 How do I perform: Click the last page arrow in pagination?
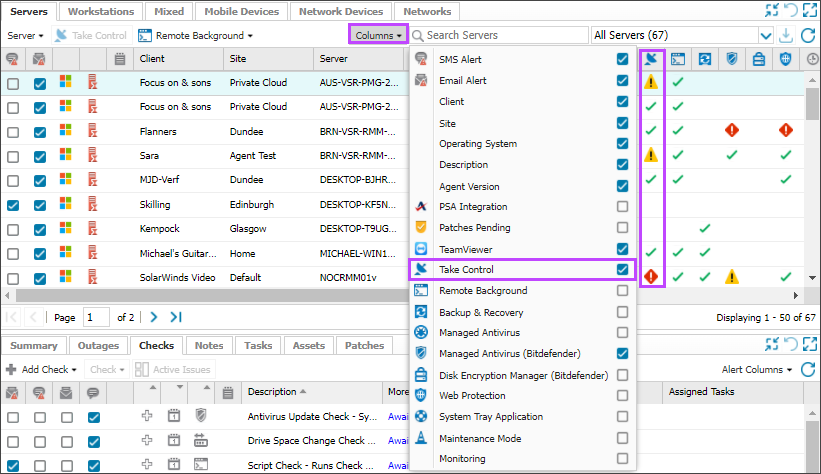coord(176,317)
